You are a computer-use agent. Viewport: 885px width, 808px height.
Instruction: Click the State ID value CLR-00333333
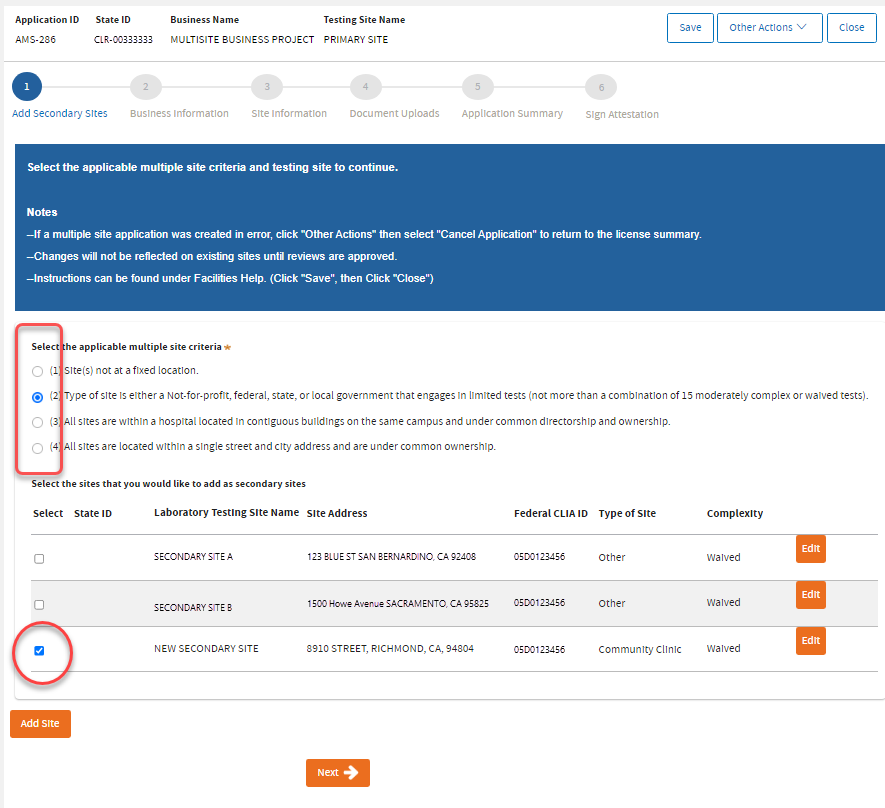click(123, 39)
